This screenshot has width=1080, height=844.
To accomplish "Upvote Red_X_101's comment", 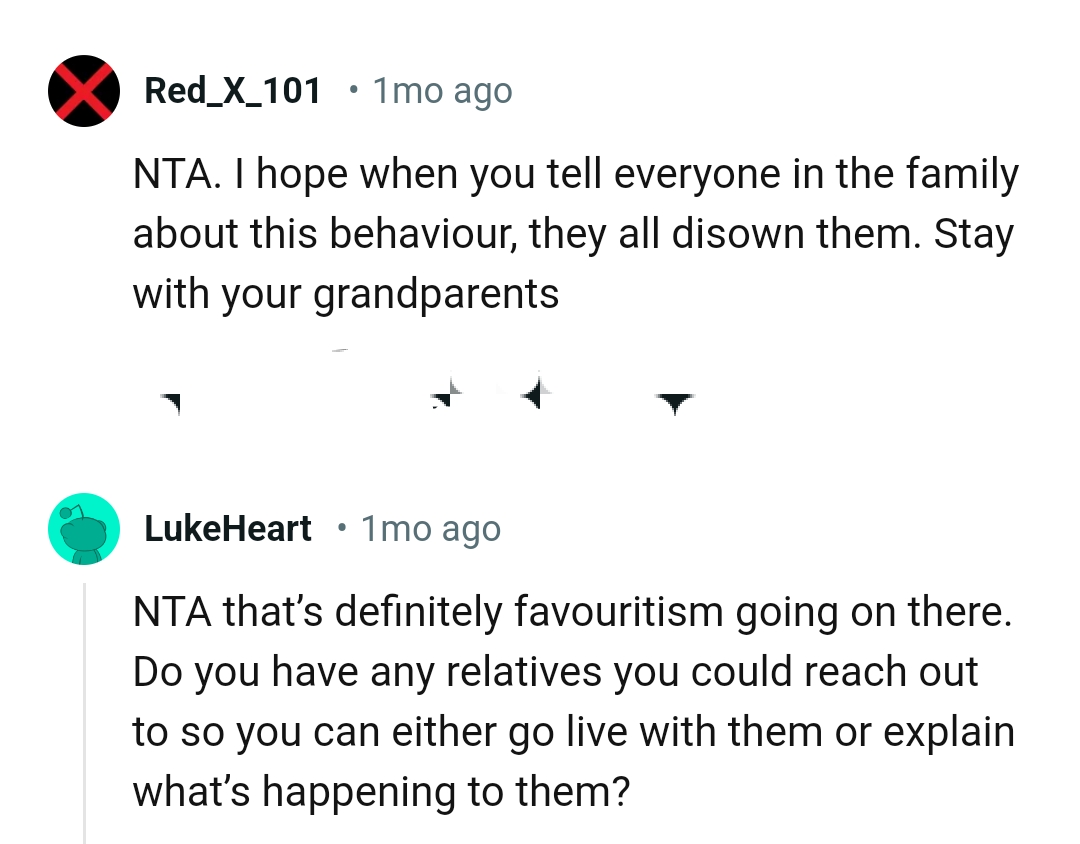I will [x=170, y=398].
